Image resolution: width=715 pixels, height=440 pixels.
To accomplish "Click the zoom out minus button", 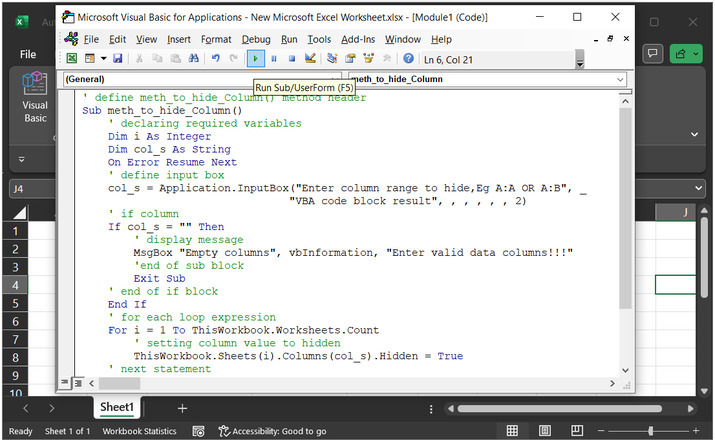I will [x=601, y=430].
